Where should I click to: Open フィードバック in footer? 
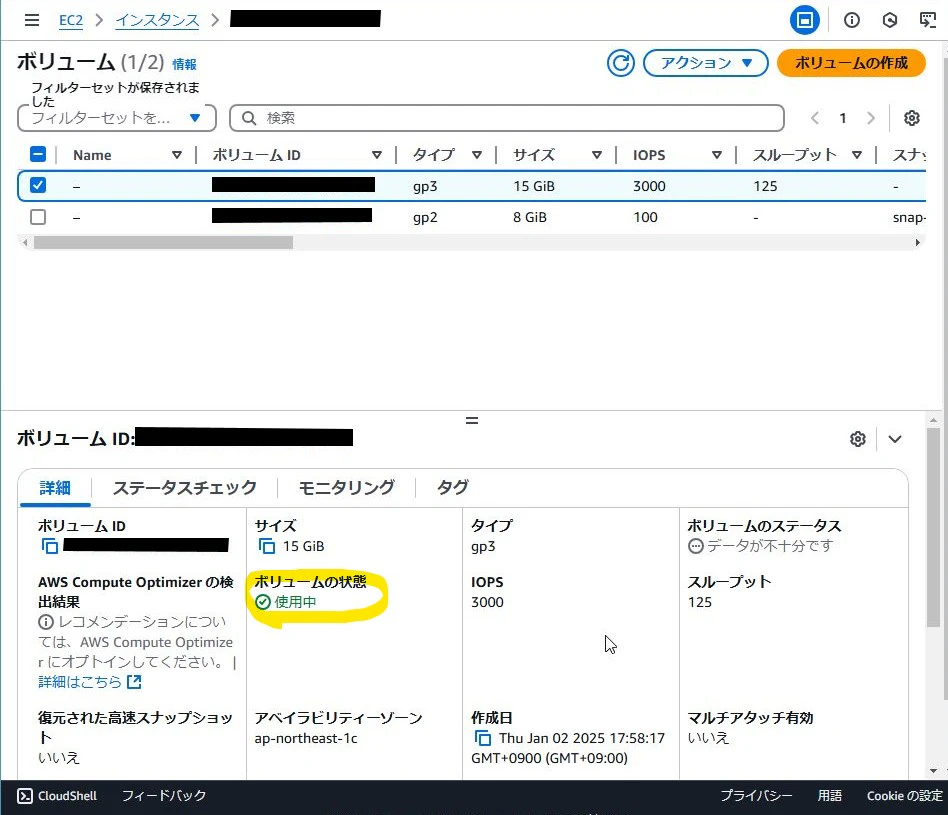coord(164,796)
